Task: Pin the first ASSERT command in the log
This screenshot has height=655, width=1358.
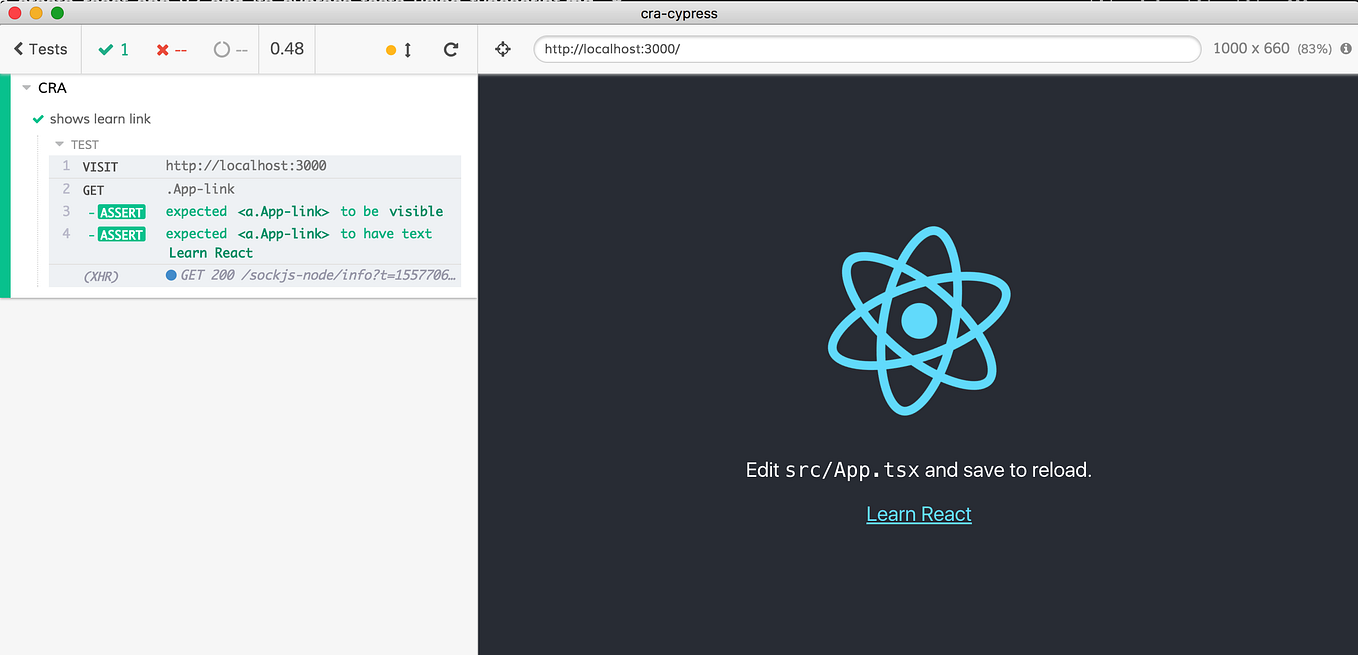Action: (121, 212)
